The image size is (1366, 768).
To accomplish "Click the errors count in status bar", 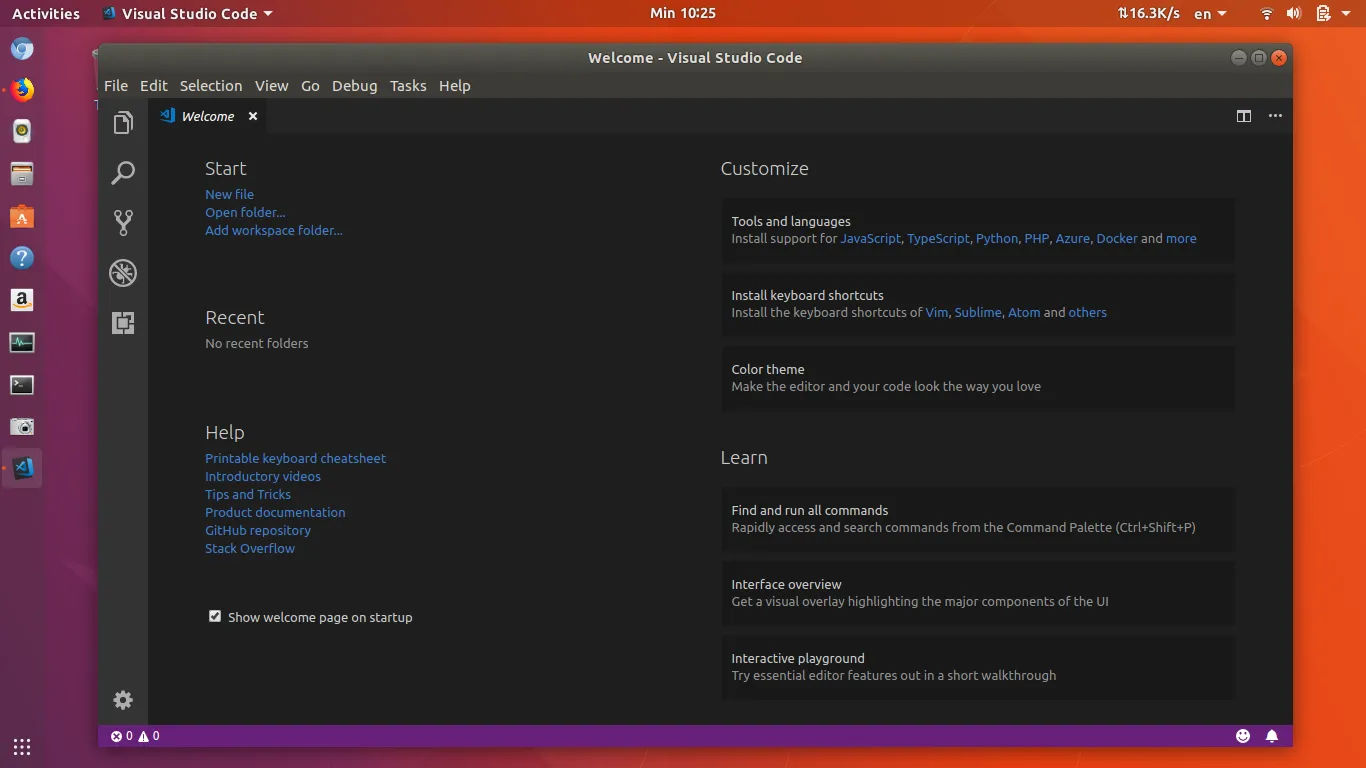I will click(121, 736).
